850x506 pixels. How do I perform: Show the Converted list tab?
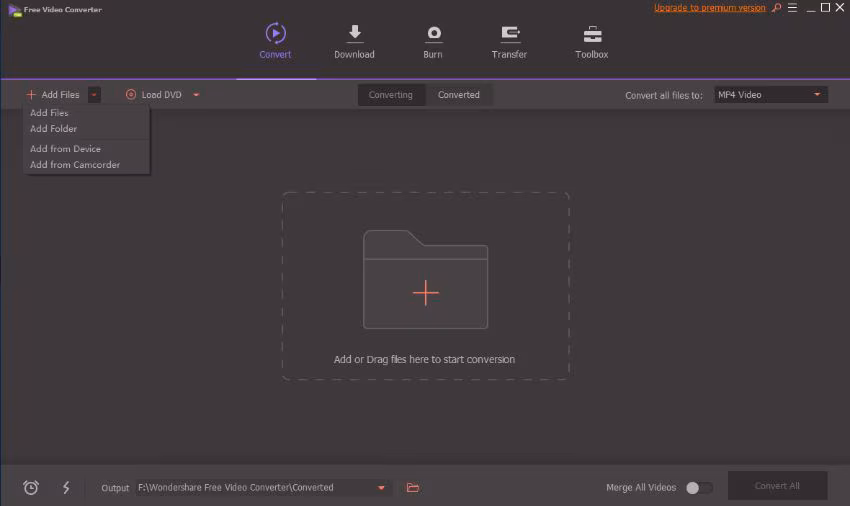click(459, 95)
